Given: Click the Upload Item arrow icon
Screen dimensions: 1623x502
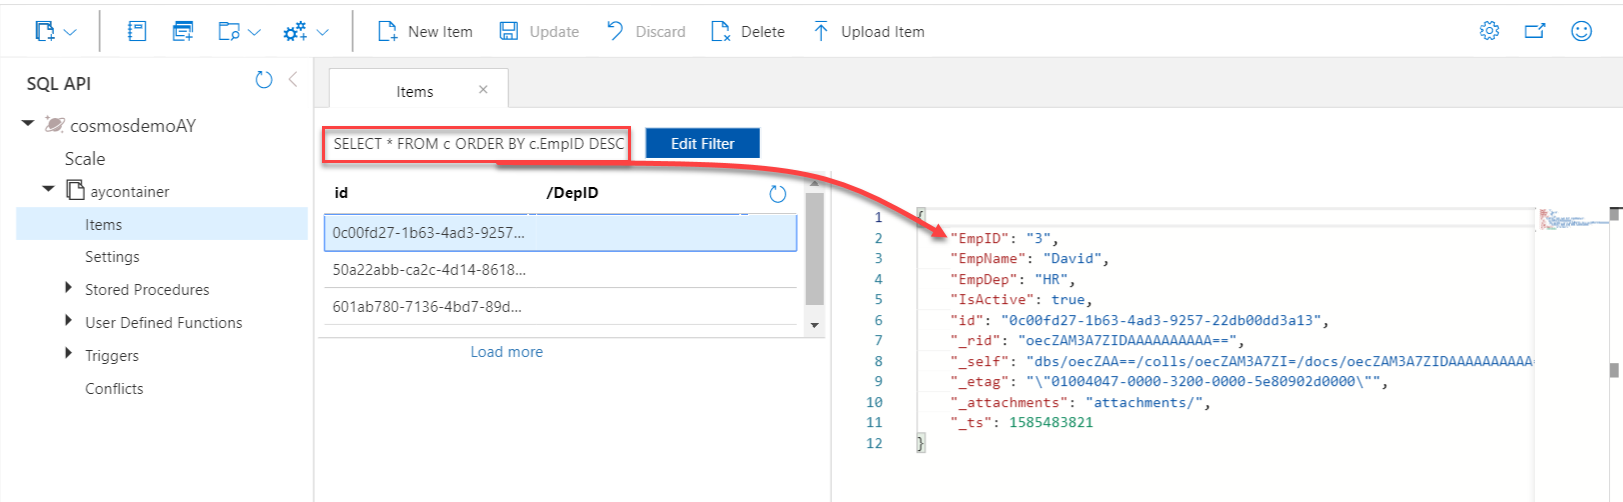Looking at the screenshot, I should coord(821,32).
